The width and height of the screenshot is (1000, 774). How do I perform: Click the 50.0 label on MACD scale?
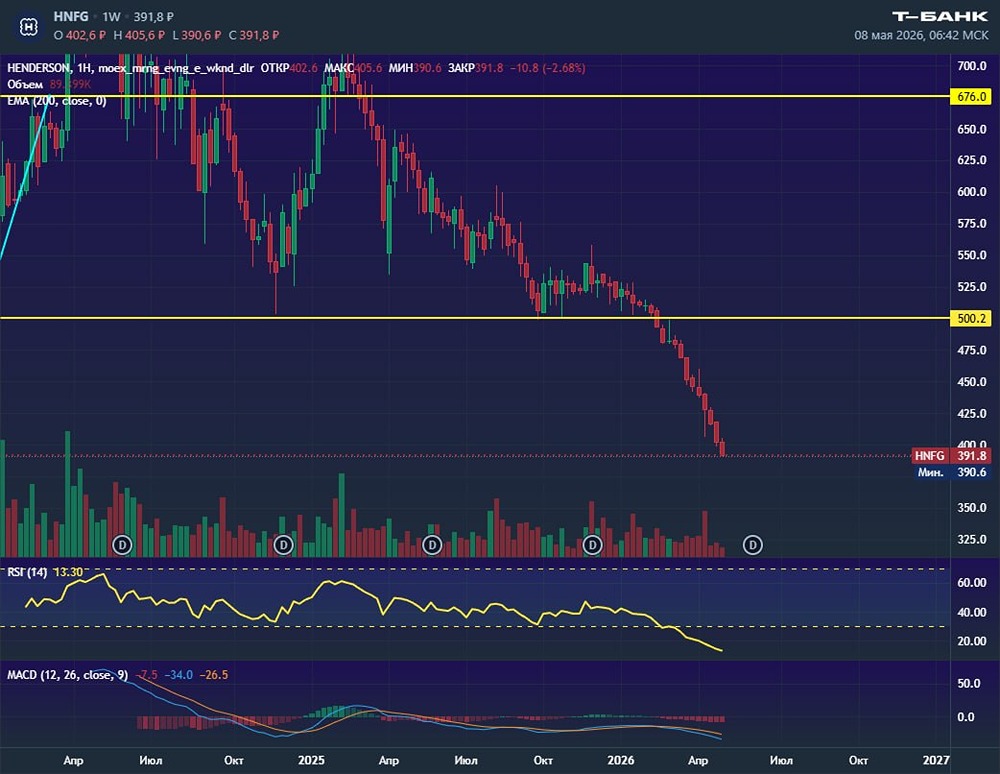pyautogui.click(x=969, y=683)
